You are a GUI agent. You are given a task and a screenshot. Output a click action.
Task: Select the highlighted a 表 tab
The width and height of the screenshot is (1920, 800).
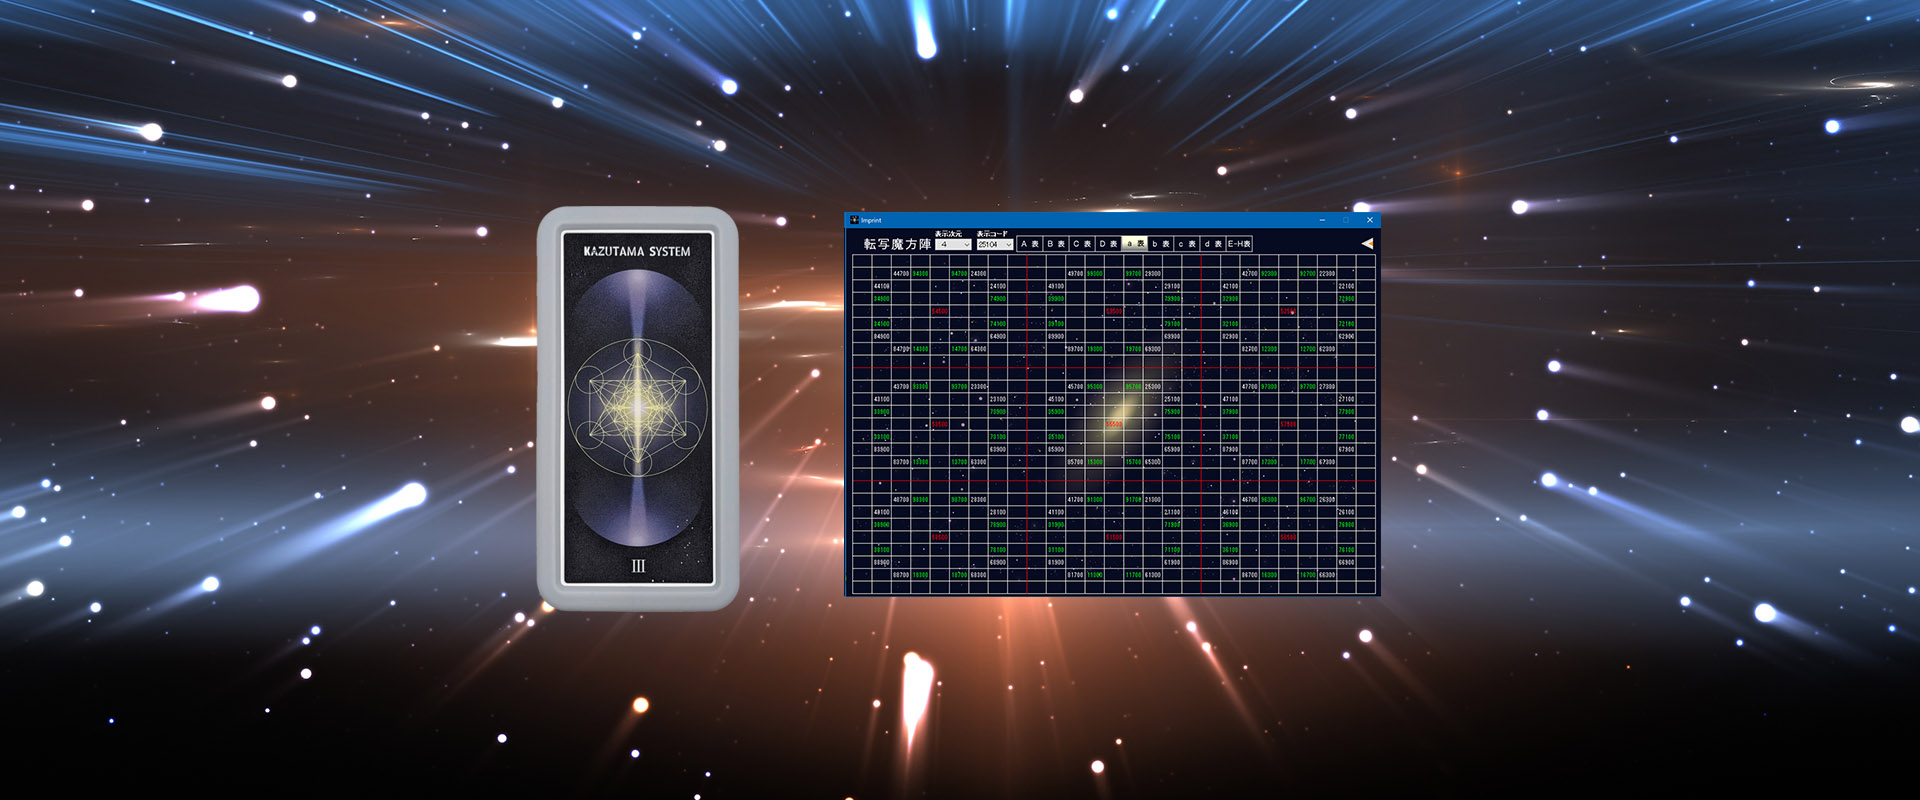(x=1134, y=244)
